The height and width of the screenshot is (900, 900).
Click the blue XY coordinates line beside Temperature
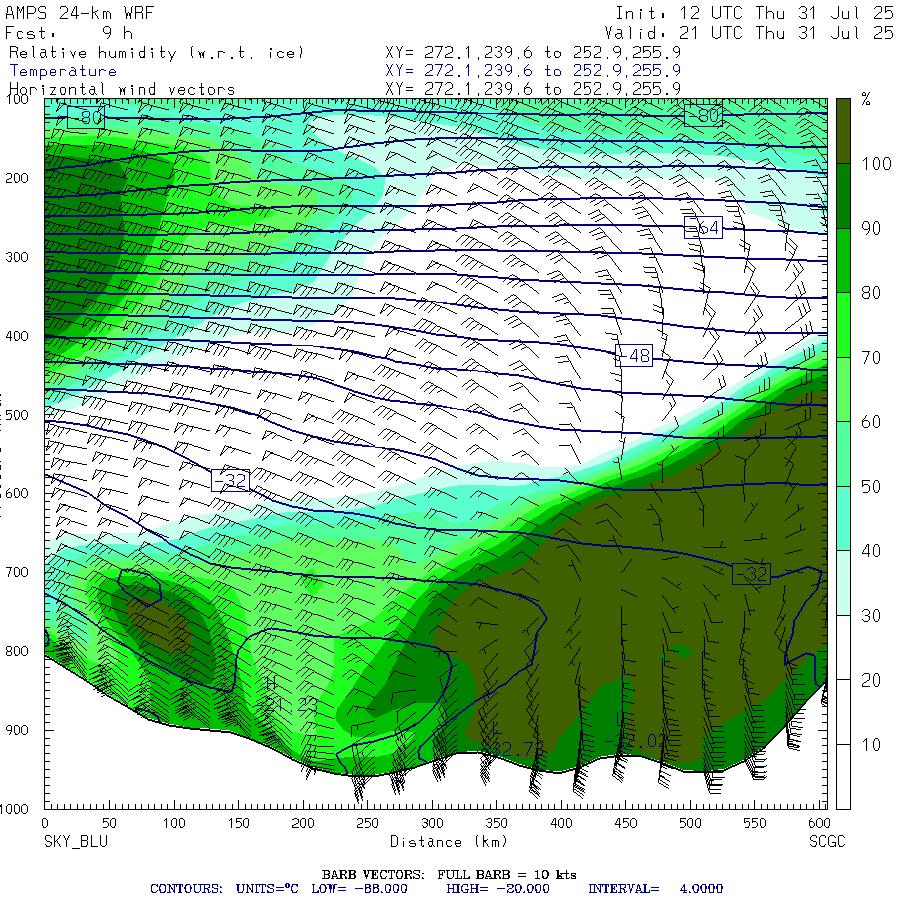coord(533,71)
